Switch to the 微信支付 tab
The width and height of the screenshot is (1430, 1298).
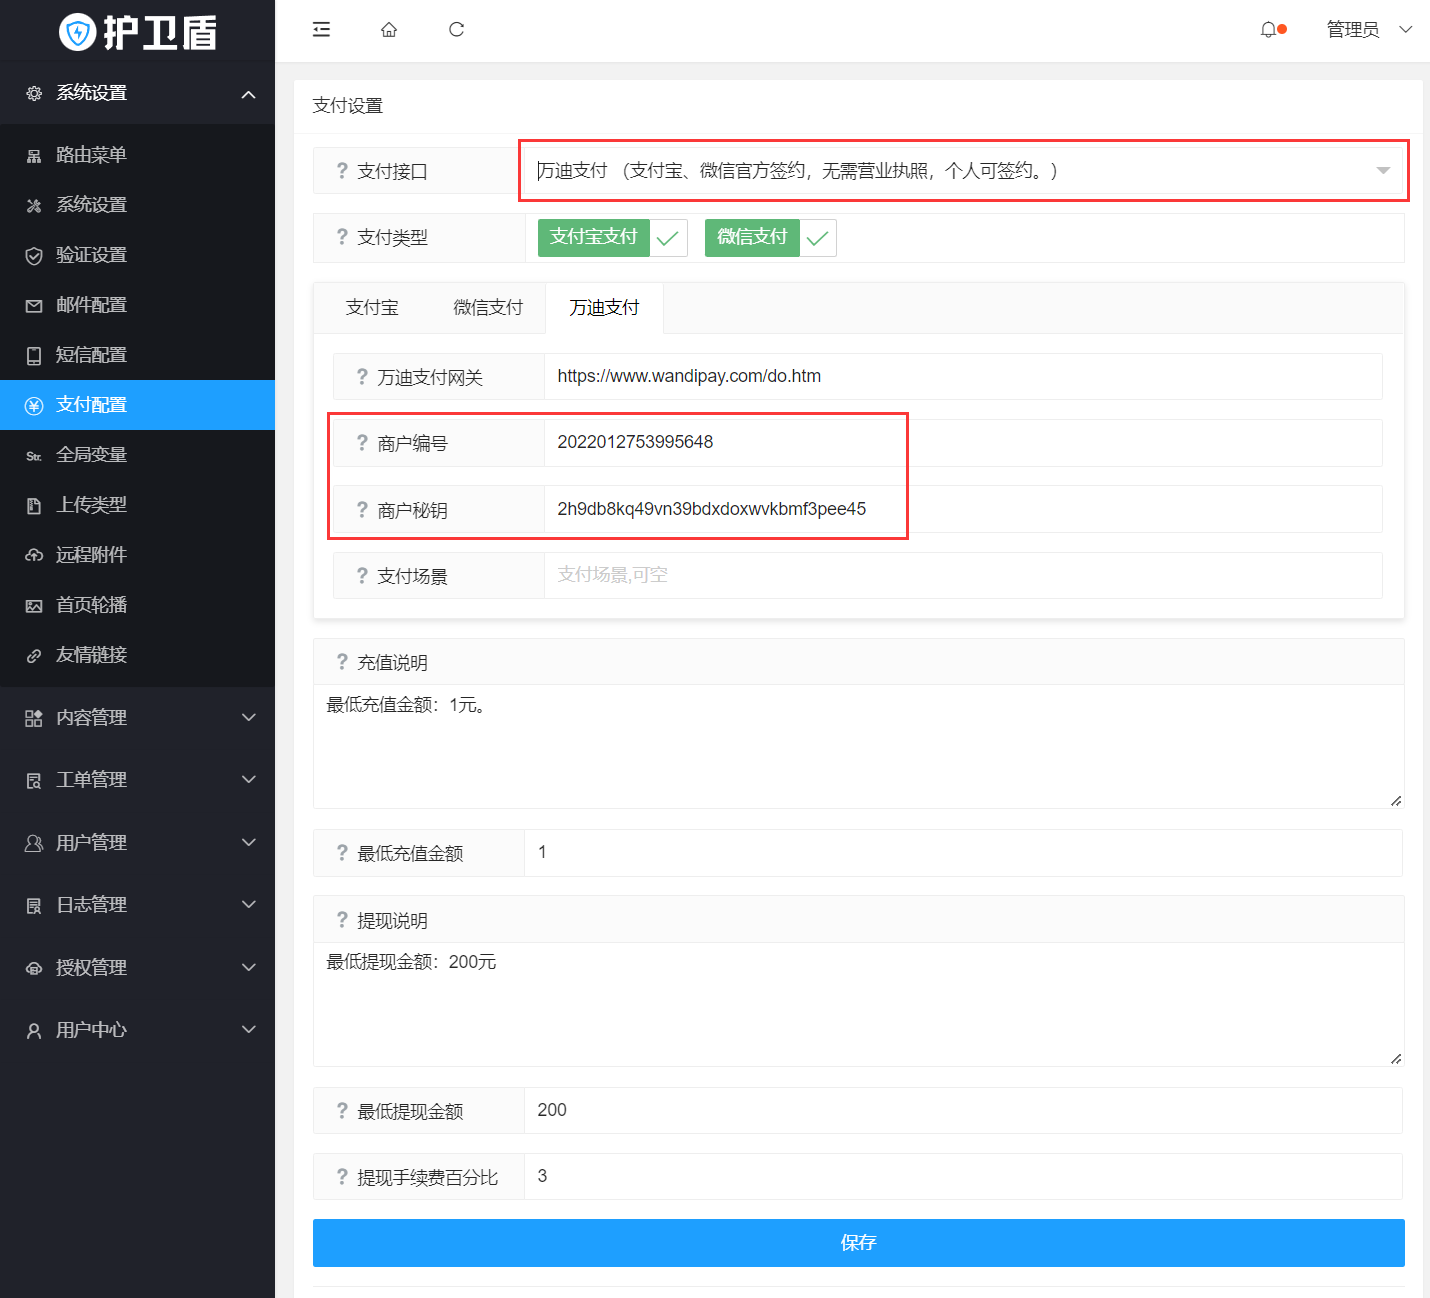click(488, 308)
